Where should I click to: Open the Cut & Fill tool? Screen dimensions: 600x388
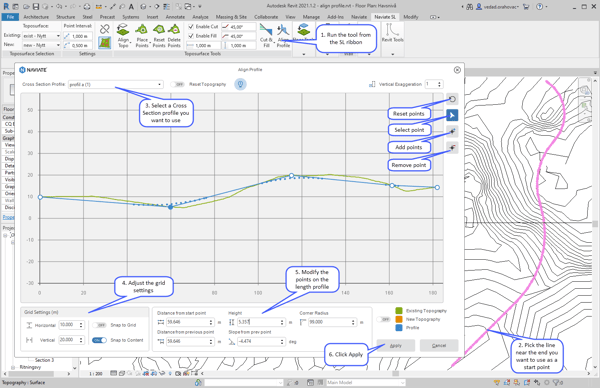266,30
